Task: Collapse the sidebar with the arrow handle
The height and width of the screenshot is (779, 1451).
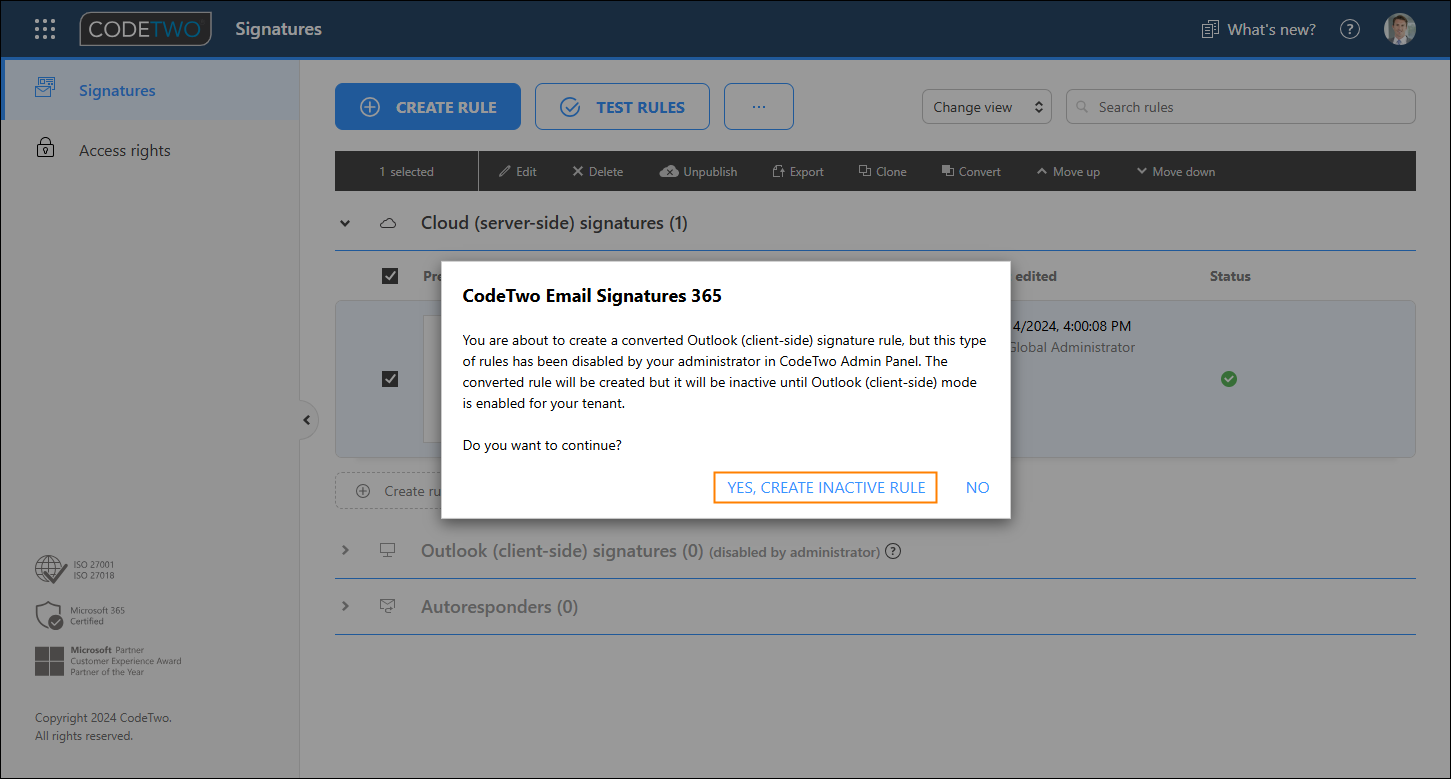Action: click(307, 420)
